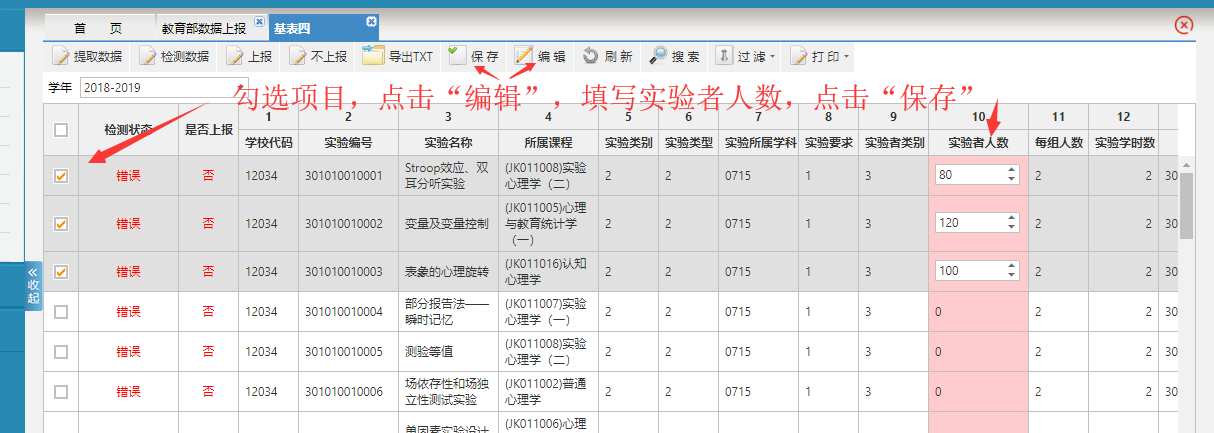Click the 上报 upload icon
This screenshot has height=433, width=1214.
coord(236,56)
